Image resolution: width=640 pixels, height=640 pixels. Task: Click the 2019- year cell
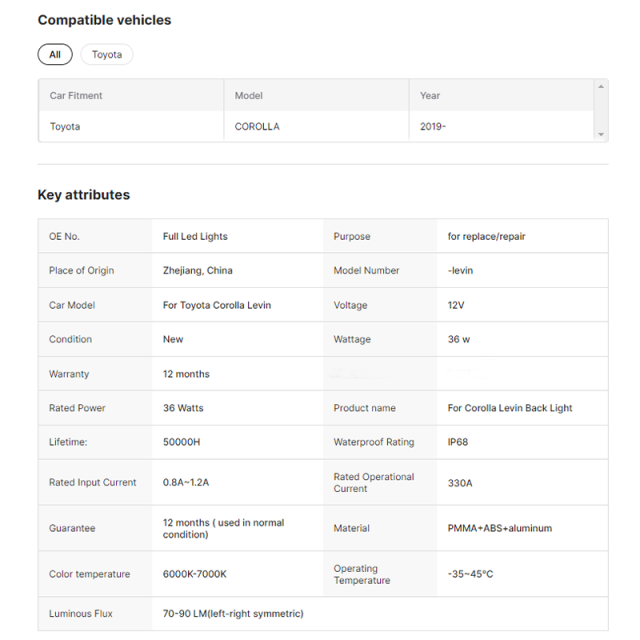click(433, 127)
